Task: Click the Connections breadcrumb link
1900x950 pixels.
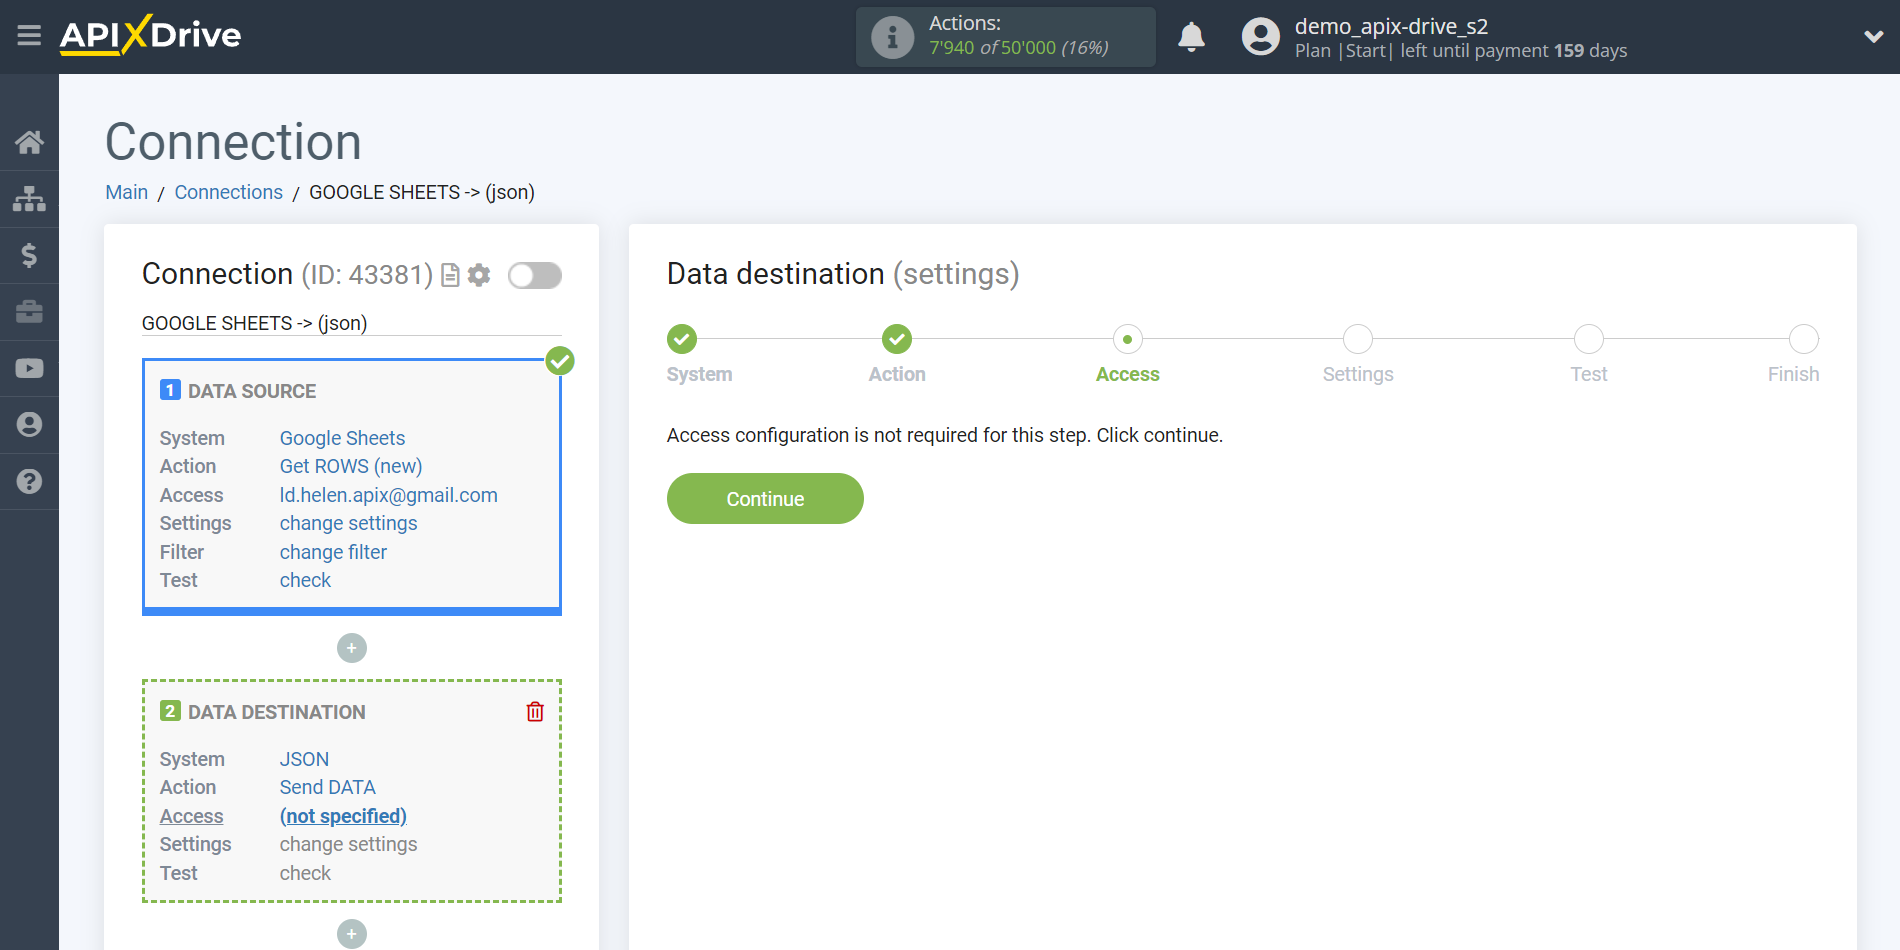Action: point(229,193)
